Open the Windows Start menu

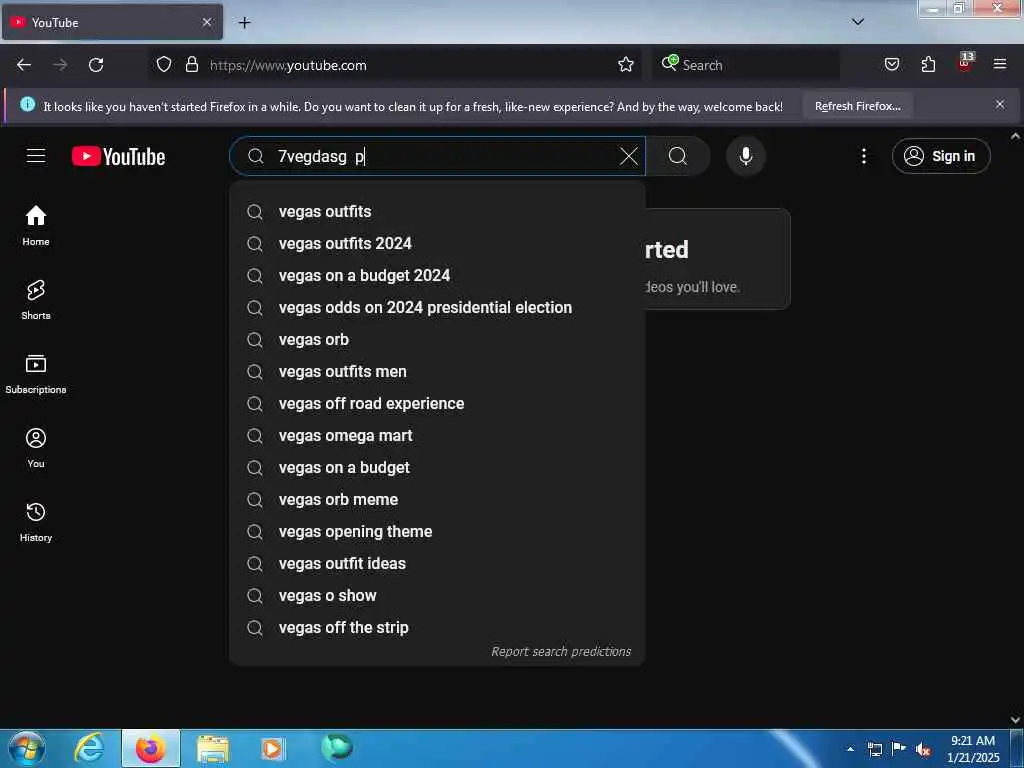pyautogui.click(x=27, y=748)
